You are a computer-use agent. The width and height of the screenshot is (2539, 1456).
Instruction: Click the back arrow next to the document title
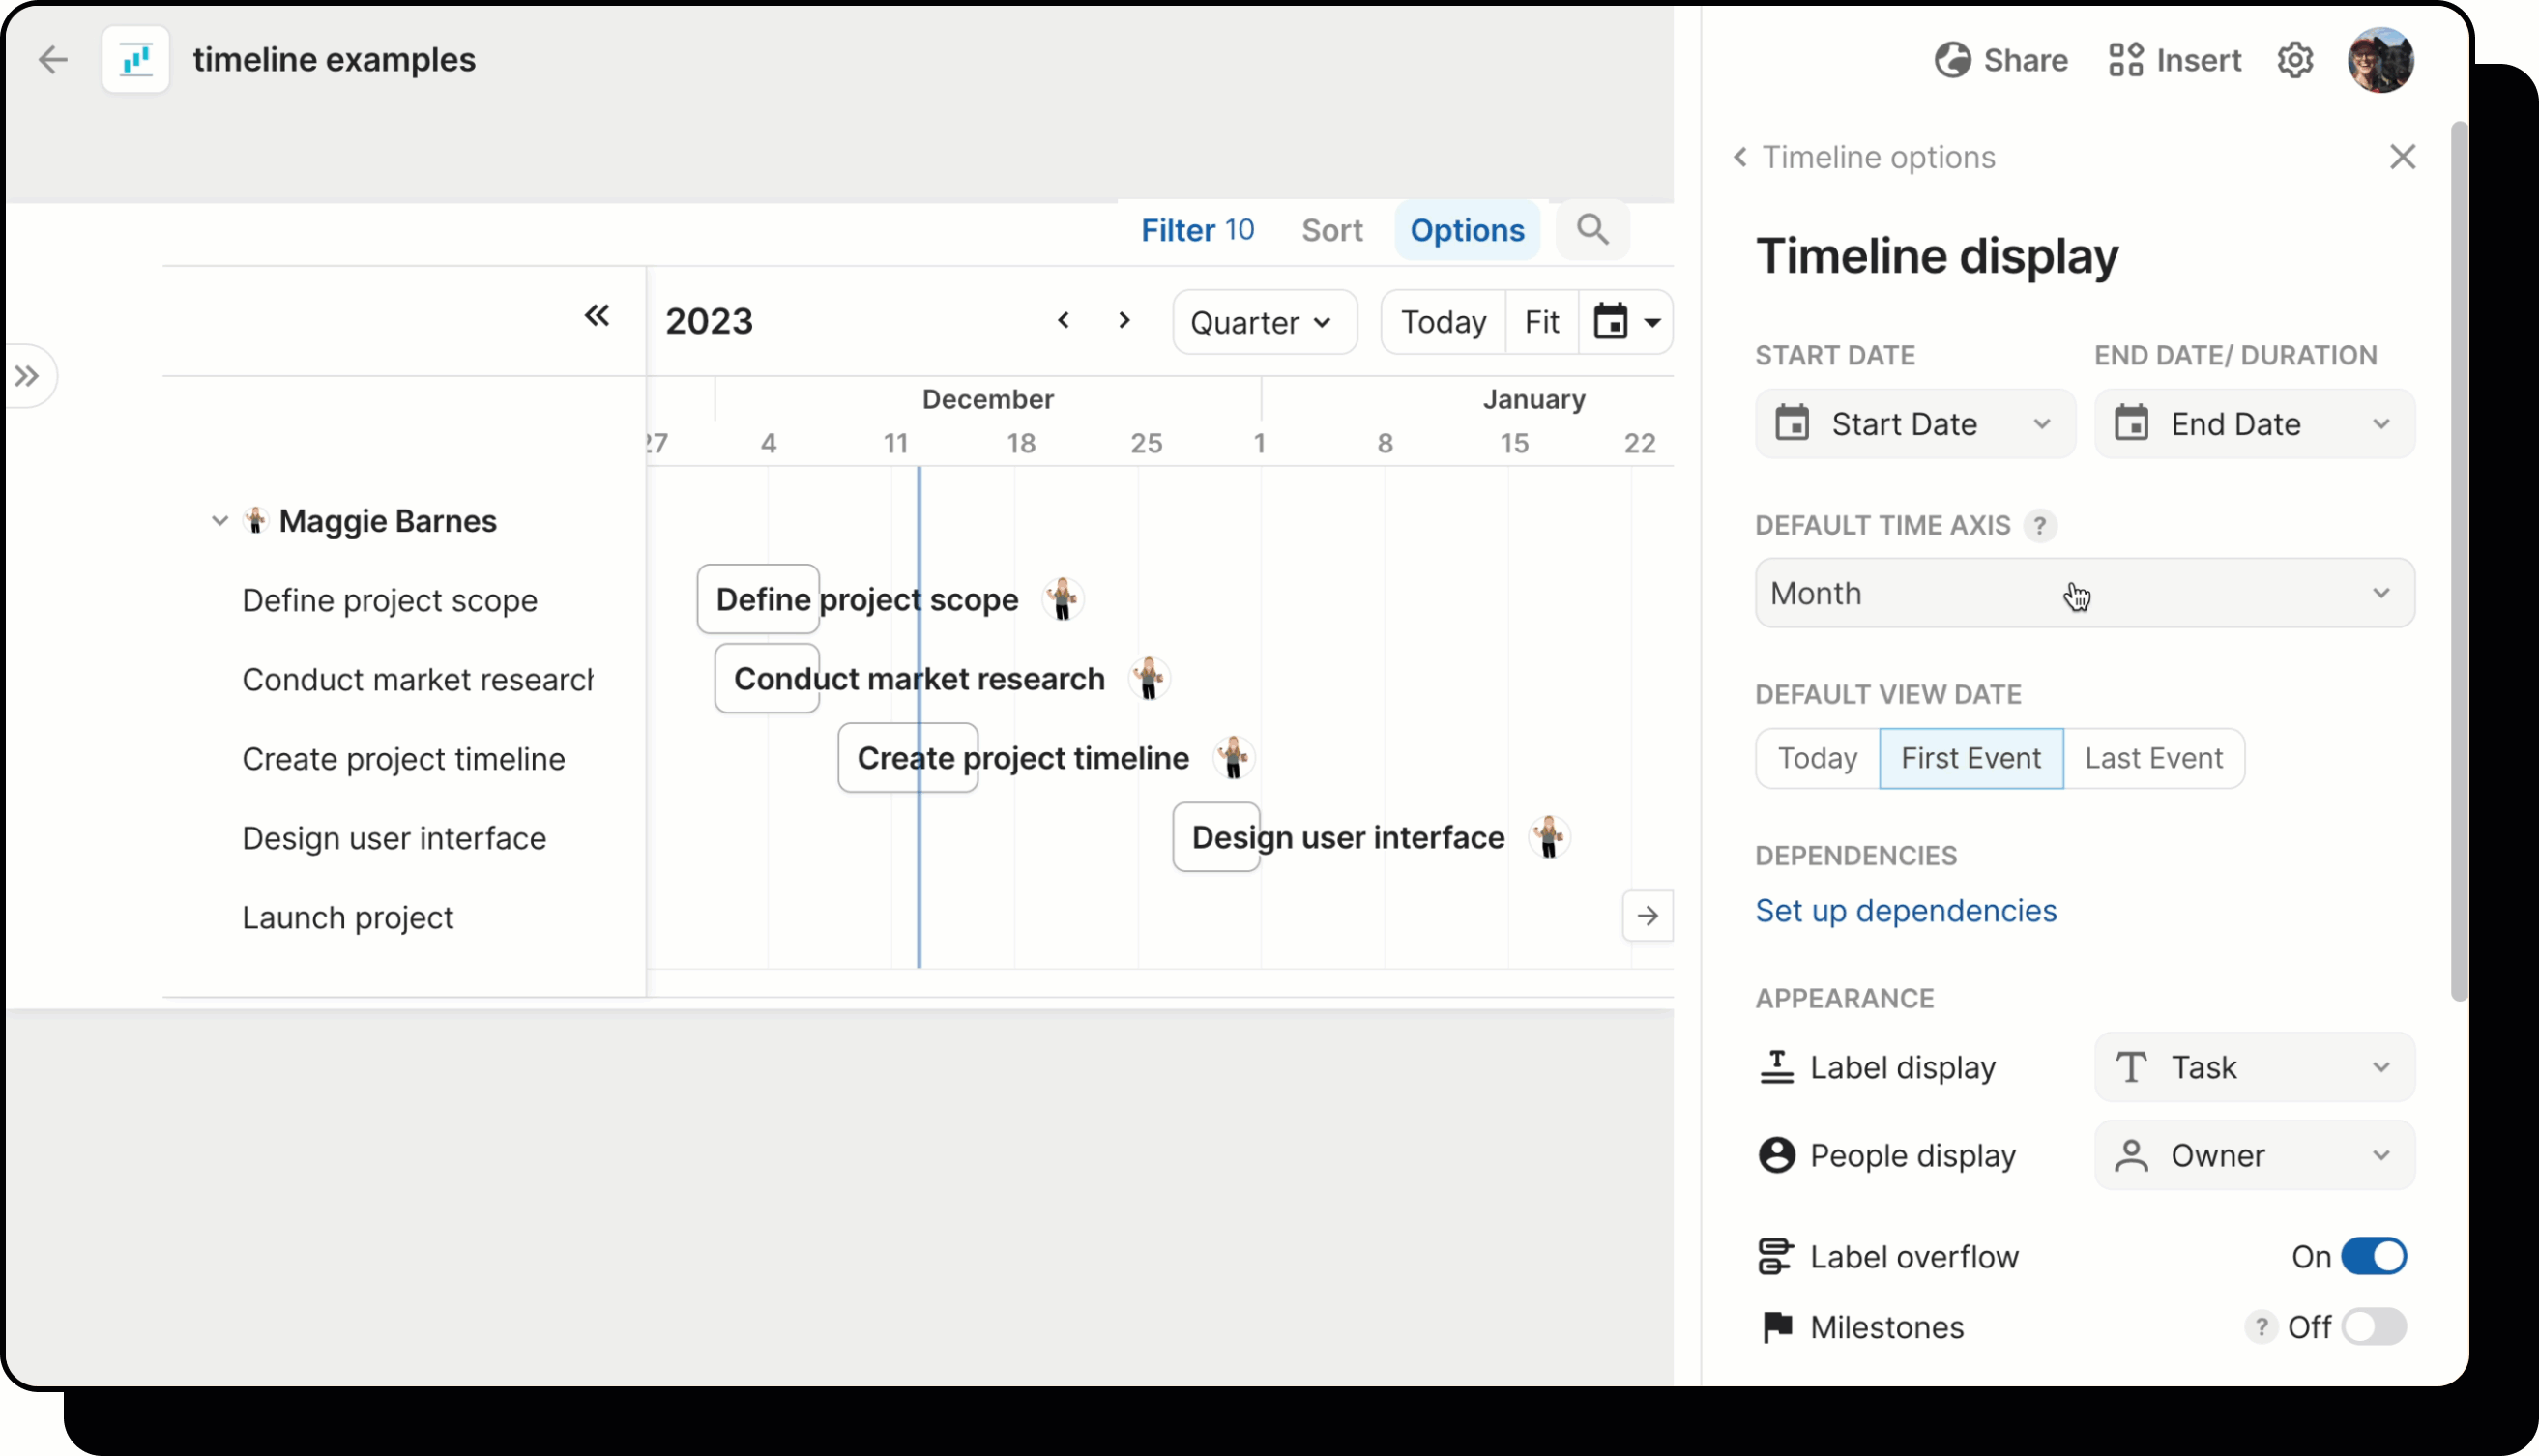click(53, 59)
